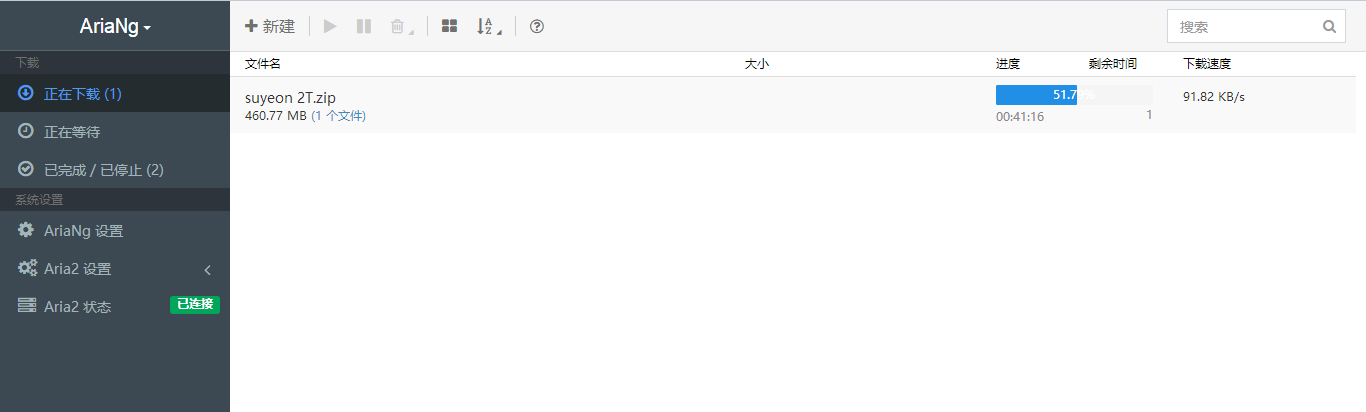Click the trash delete icon
Viewport: 1366px width, 412px height.
click(398, 27)
